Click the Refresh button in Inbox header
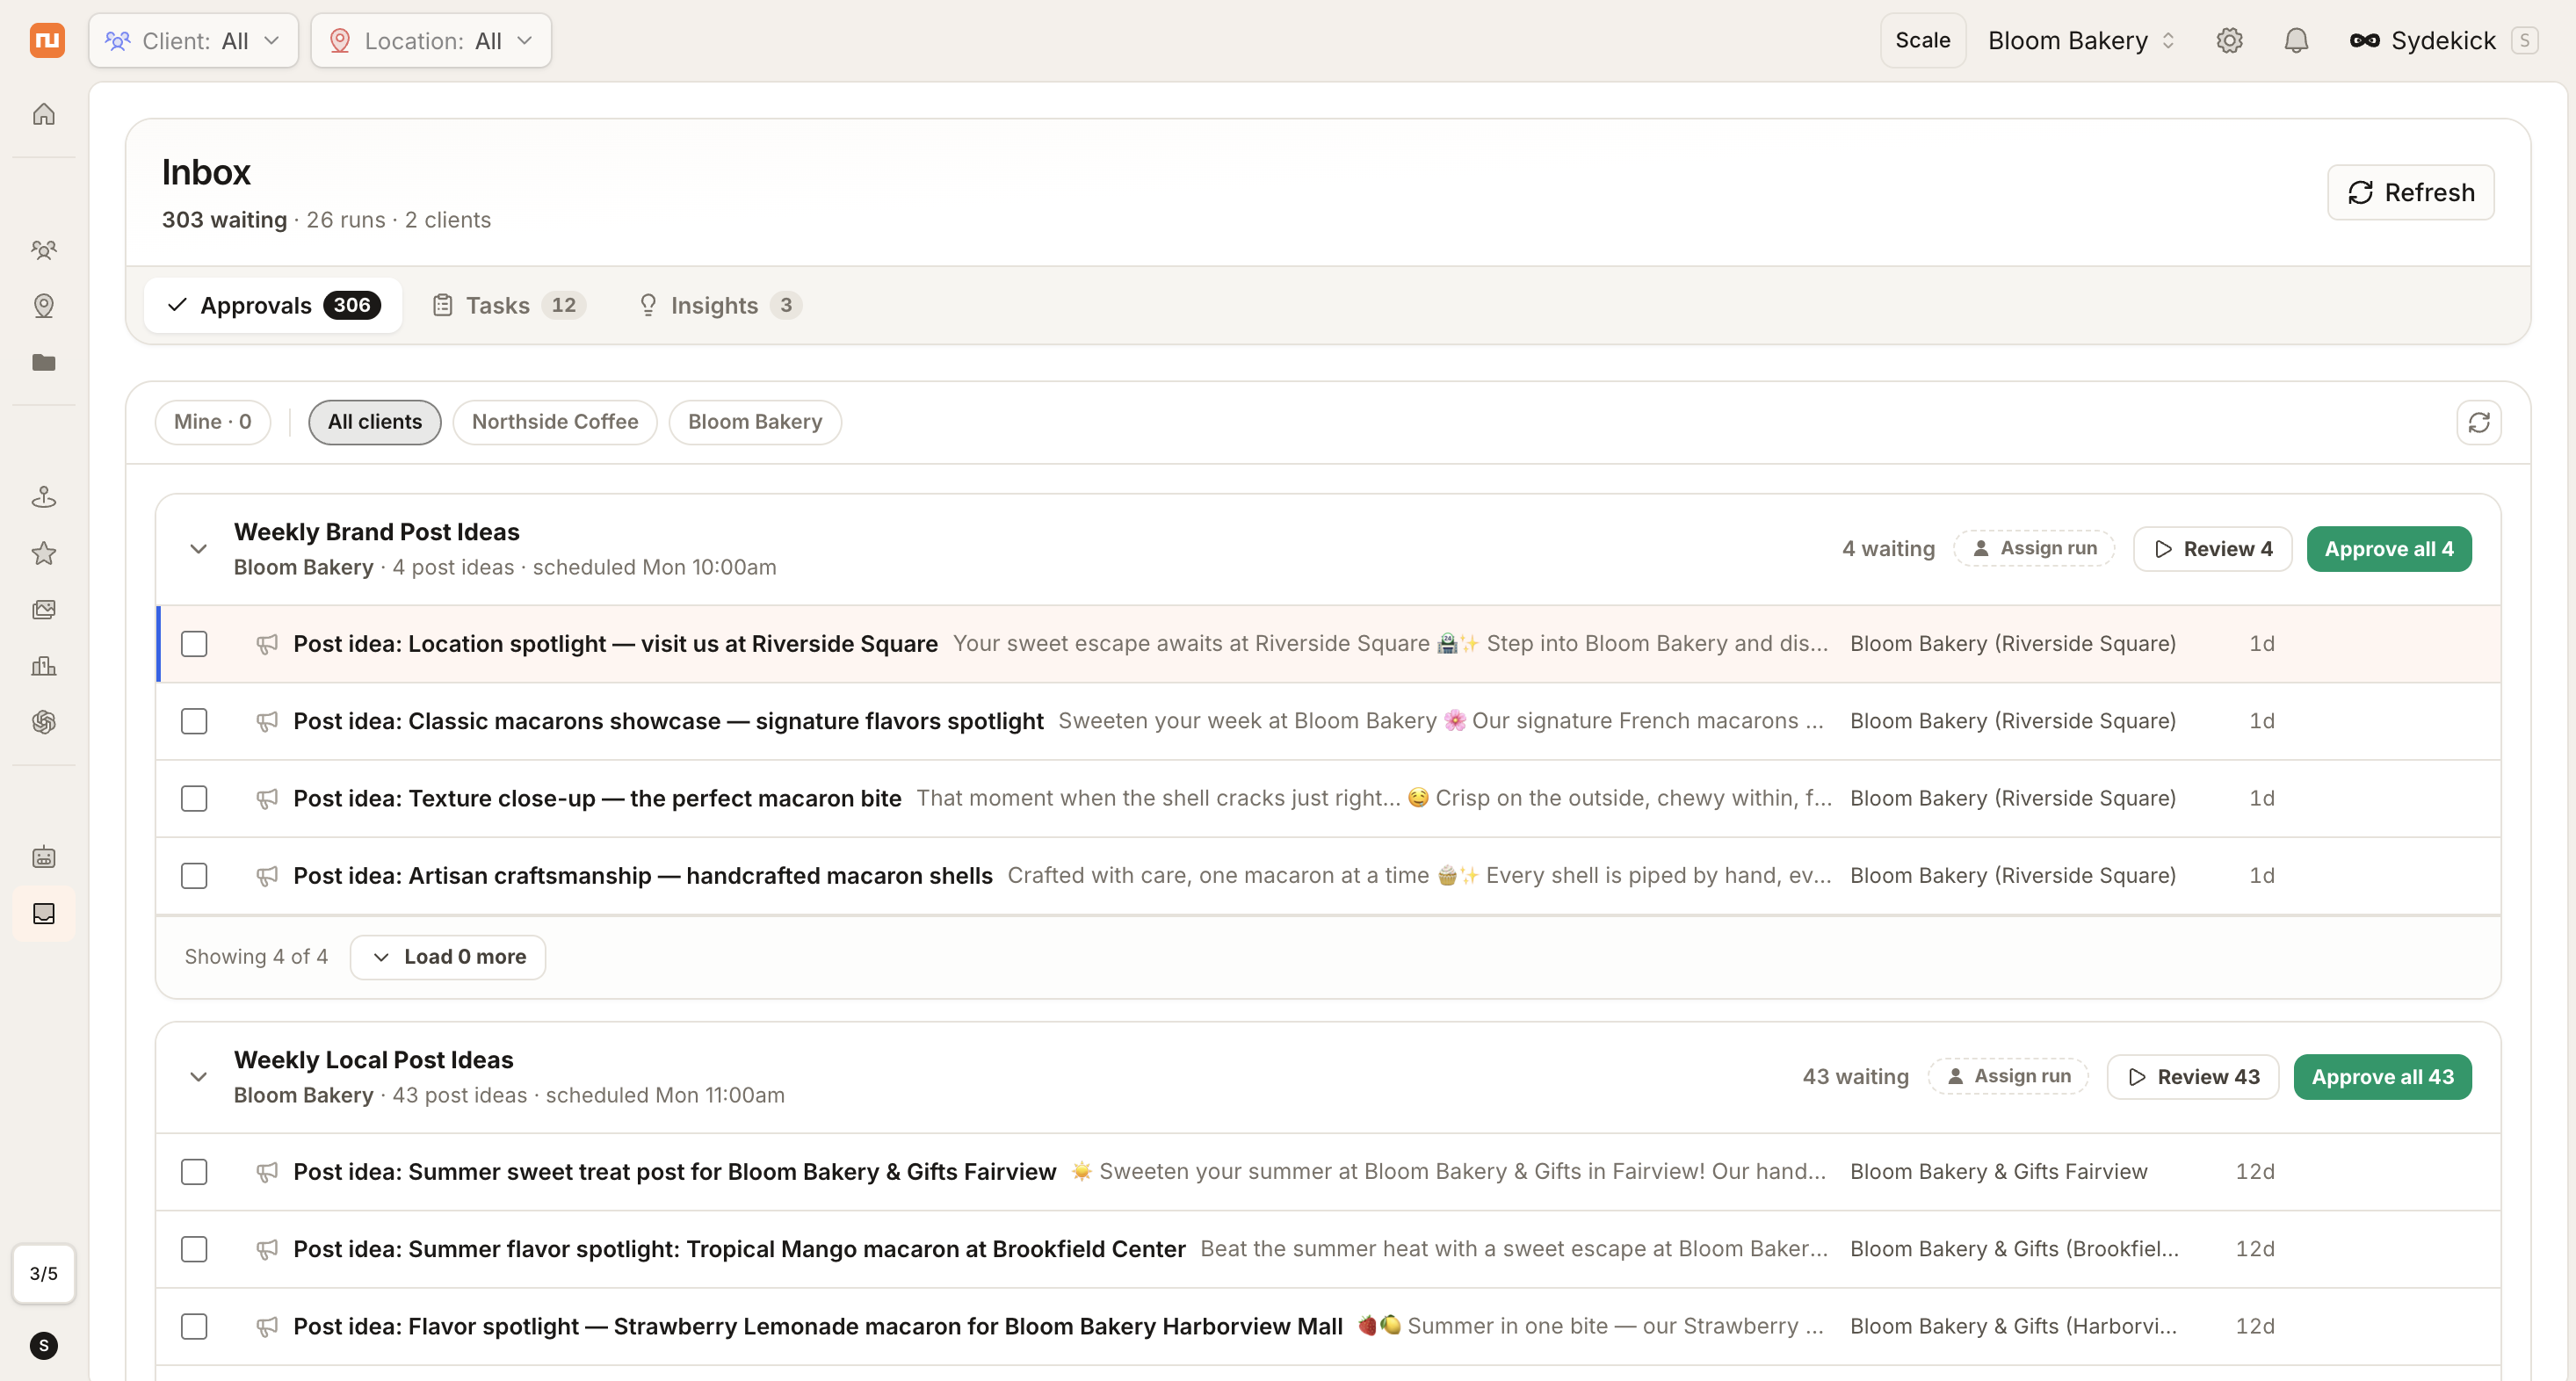2576x1381 pixels. click(x=2410, y=192)
